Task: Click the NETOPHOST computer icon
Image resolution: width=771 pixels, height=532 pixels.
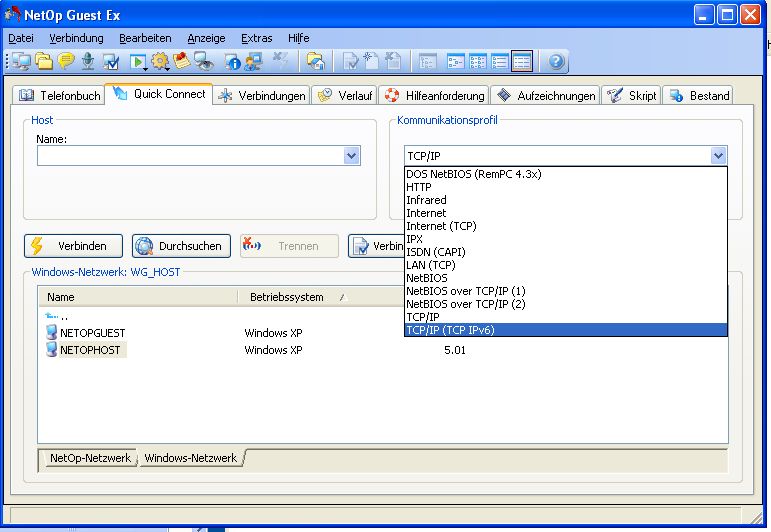Action: coord(51,350)
